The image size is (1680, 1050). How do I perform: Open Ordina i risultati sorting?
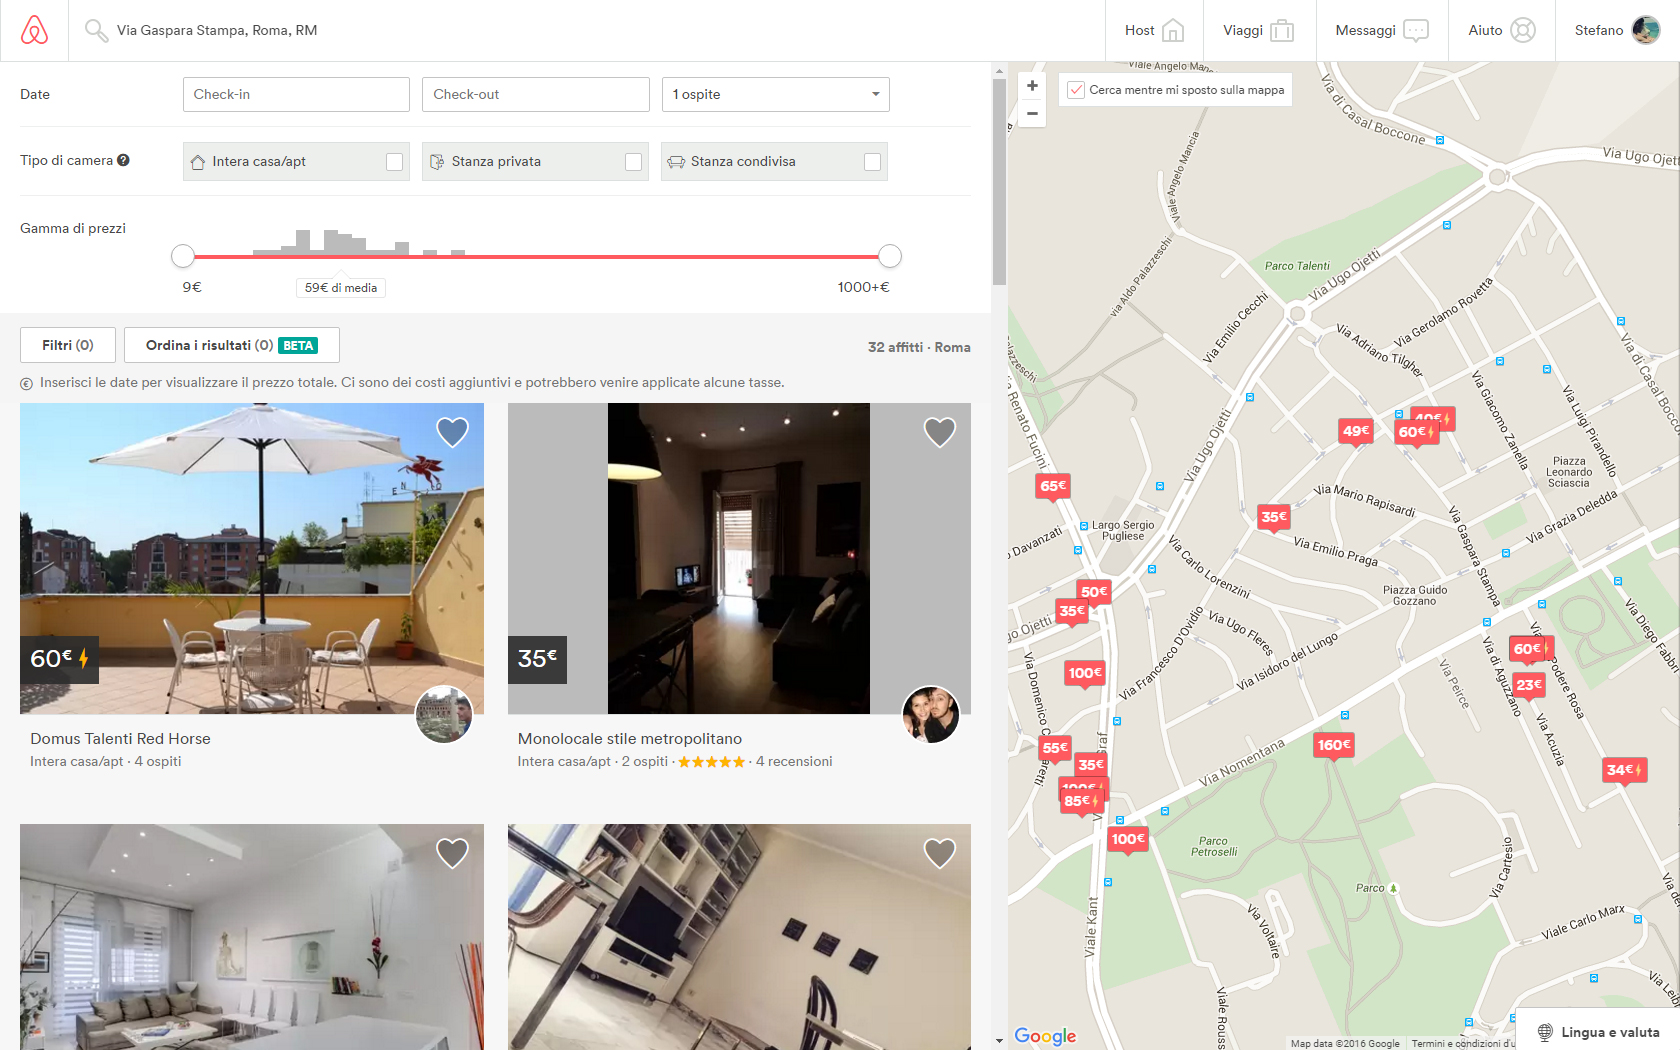(x=232, y=345)
